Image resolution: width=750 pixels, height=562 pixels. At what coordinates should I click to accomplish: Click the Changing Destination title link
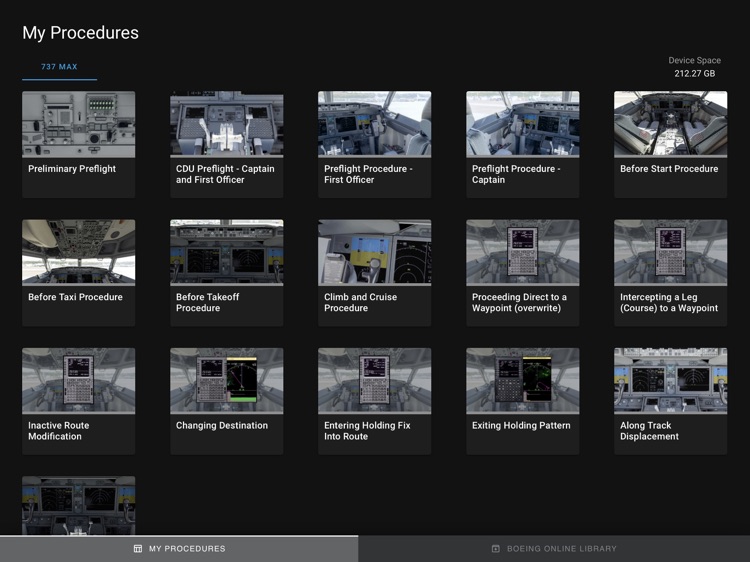click(222, 425)
